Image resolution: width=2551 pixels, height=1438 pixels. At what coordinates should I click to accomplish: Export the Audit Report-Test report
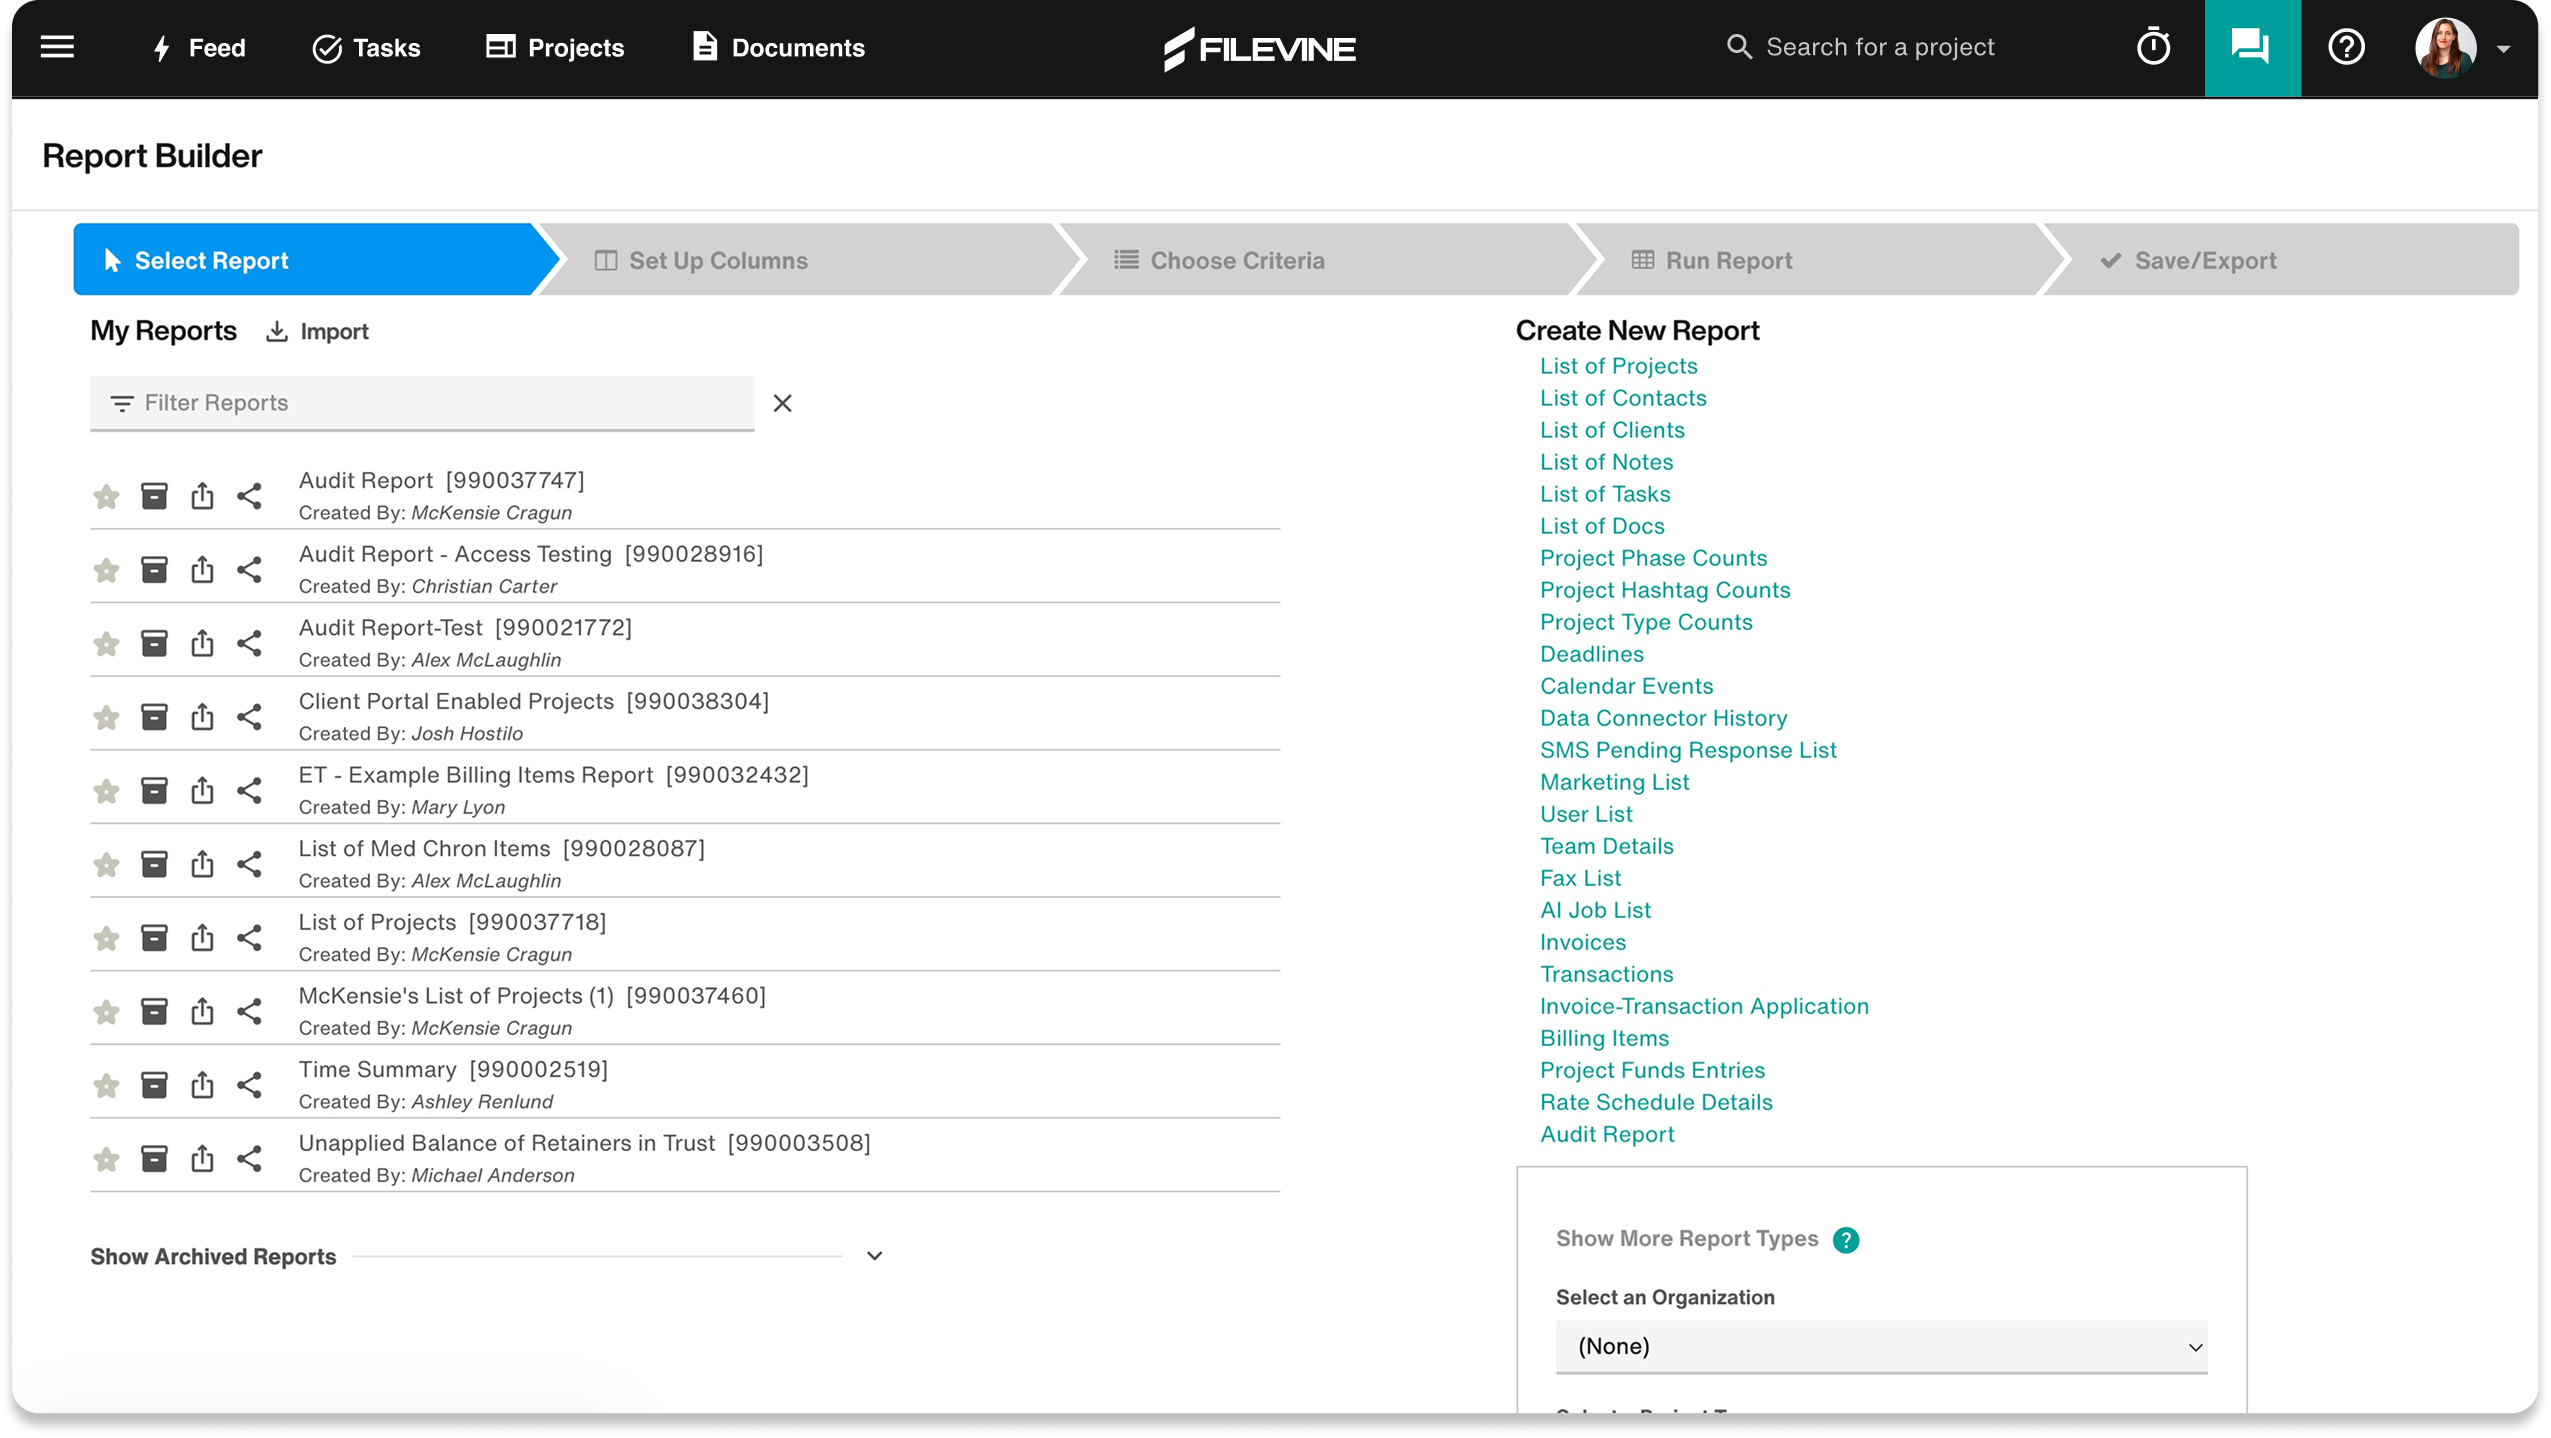(x=202, y=643)
